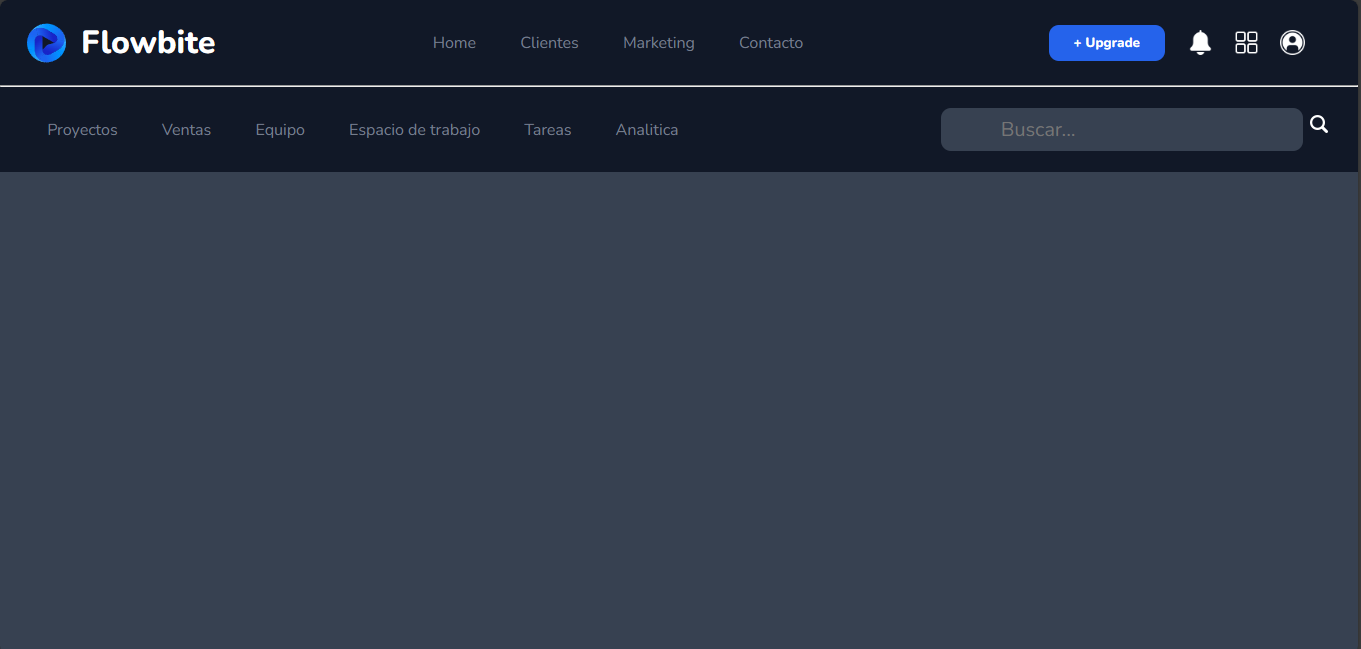The height and width of the screenshot is (649, 1361).
Task: Open the Proyectos tab
Action: (82, 129)
